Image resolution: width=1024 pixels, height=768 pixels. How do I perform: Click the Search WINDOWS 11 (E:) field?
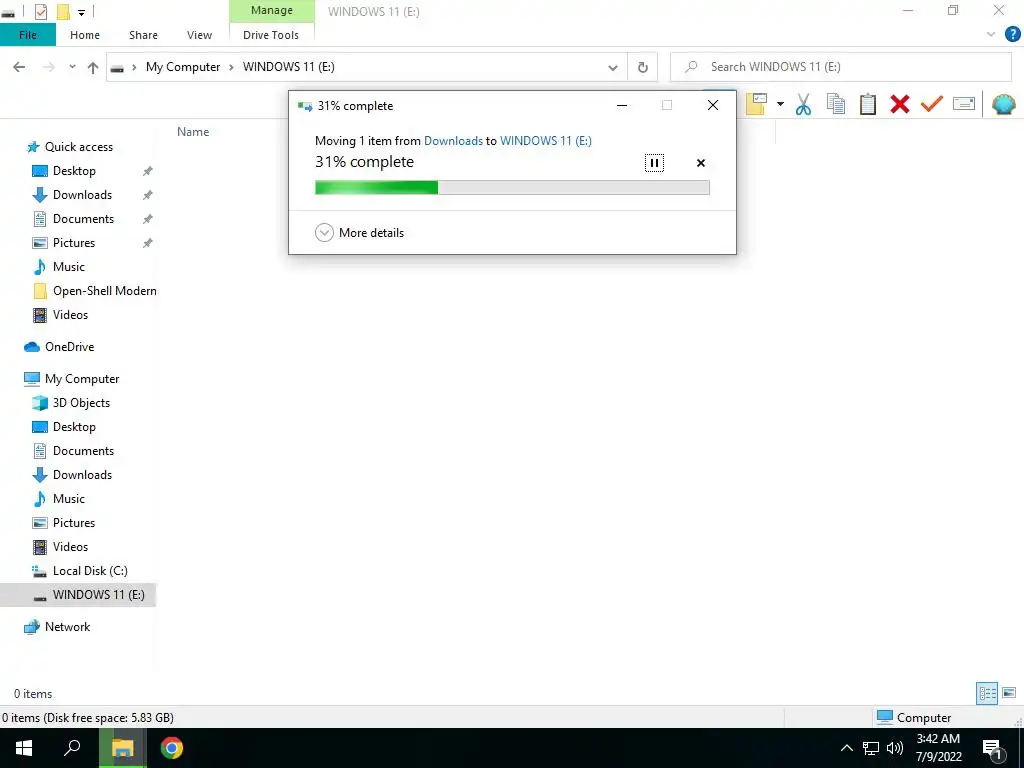point(840,67)
